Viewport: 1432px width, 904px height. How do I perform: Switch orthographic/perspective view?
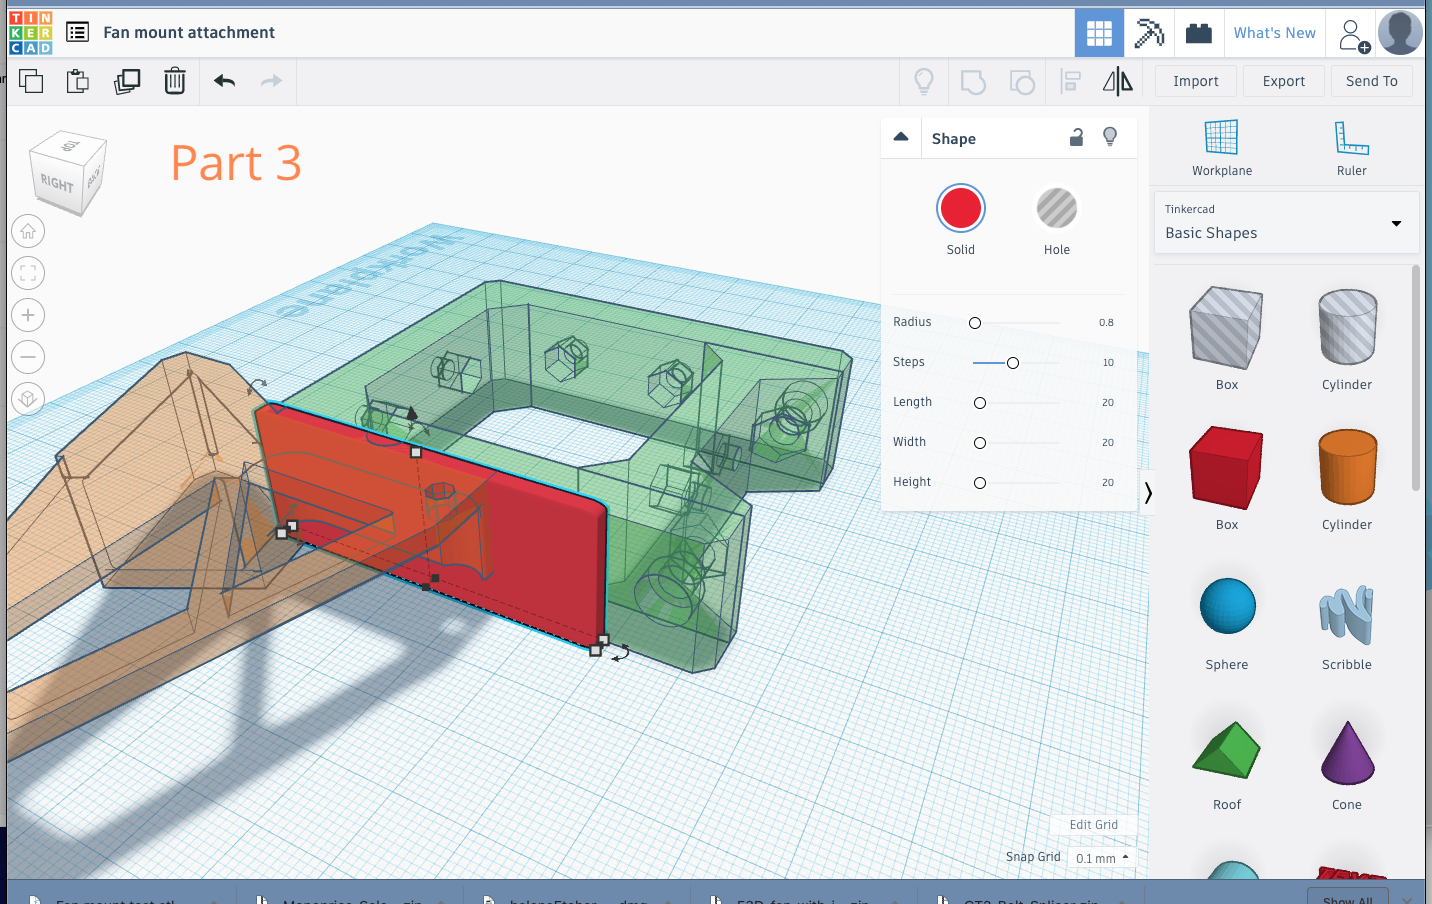[x=28, y=399]
